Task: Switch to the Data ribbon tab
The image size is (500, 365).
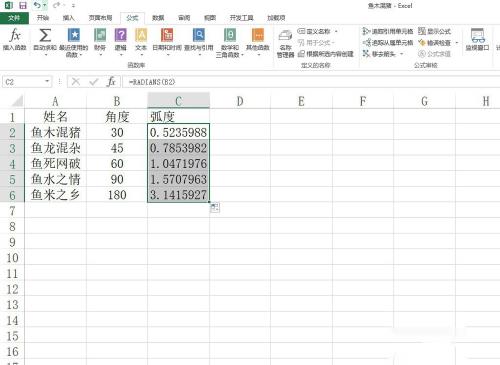Action: click(x=158, y=18)
